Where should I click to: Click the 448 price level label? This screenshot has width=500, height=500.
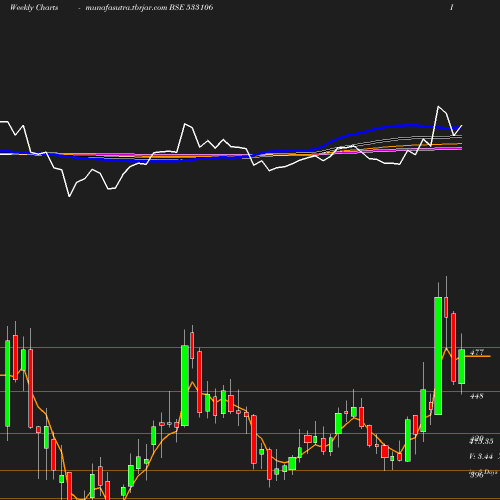click(x=477, y=396)
